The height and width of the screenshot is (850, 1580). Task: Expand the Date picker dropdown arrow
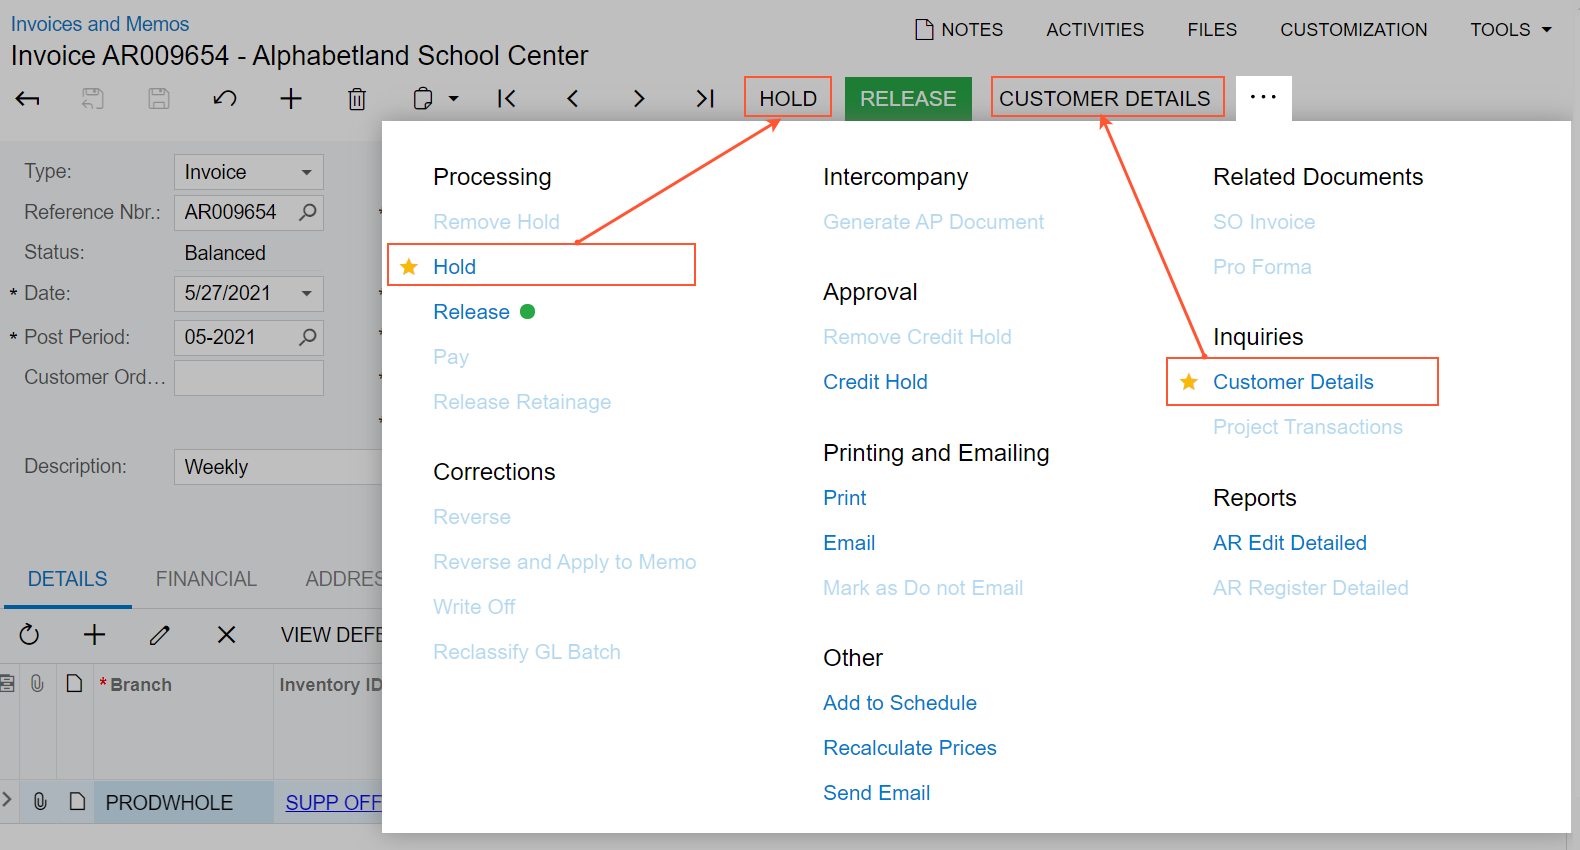(306, 293)
